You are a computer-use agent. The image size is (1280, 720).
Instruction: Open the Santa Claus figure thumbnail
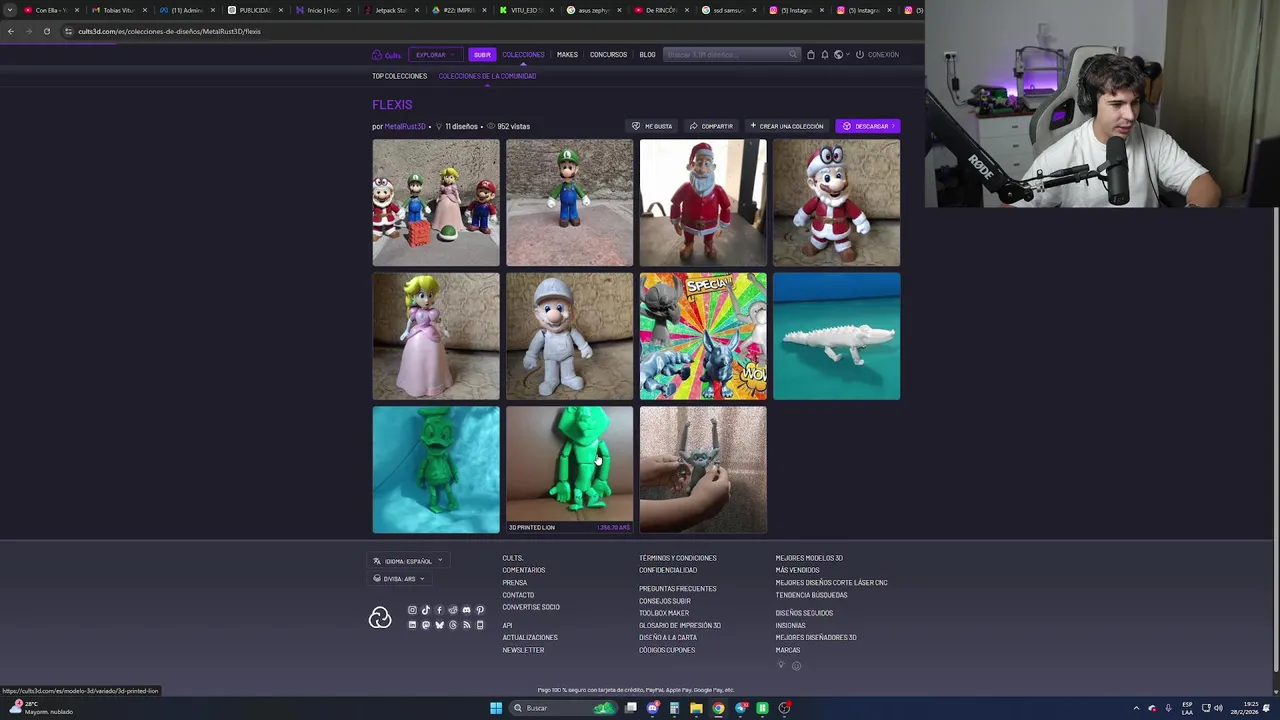point(703,203)
